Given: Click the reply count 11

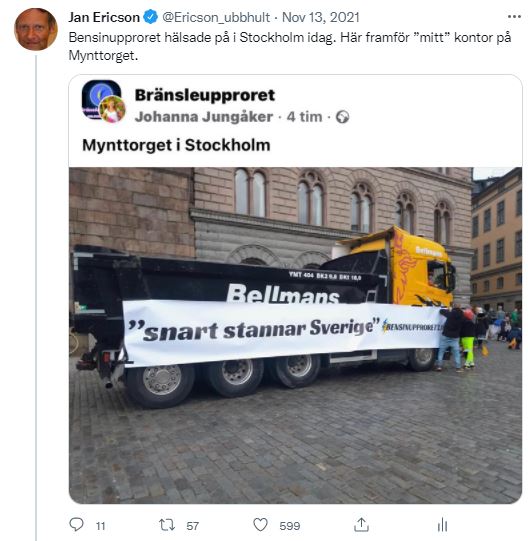Looking at the screenshot, I should 100,526.
